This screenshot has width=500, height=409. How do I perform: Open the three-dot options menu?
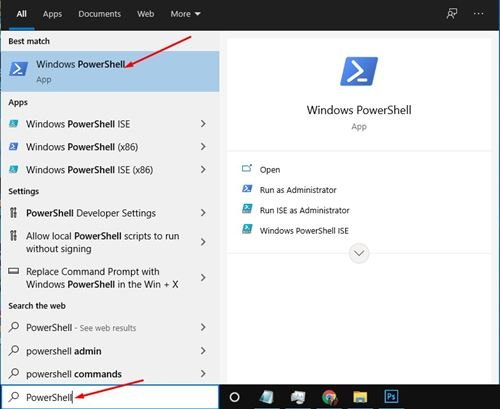[x=478, y=14]
